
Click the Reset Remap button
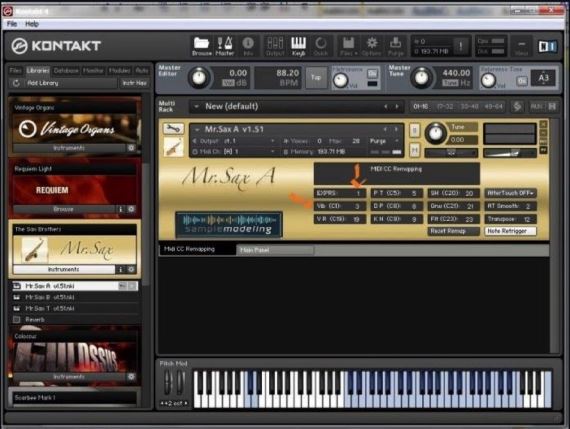coord(453,231)
